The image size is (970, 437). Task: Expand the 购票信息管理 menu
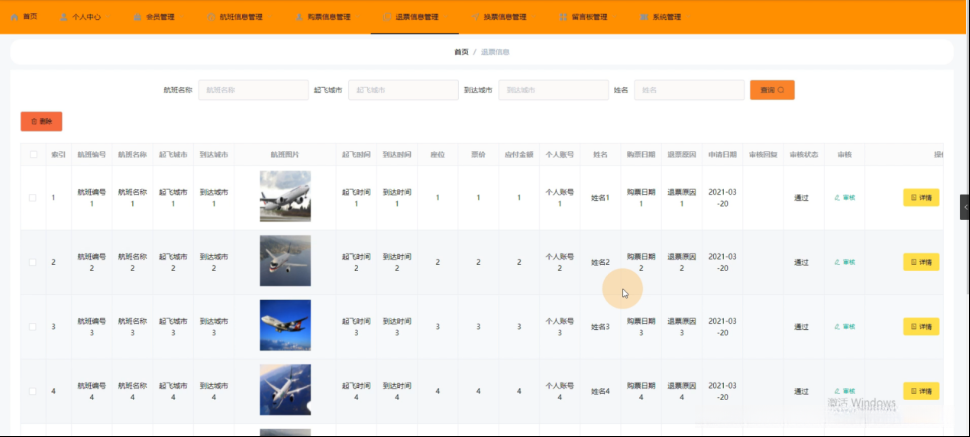click(323, 17)
